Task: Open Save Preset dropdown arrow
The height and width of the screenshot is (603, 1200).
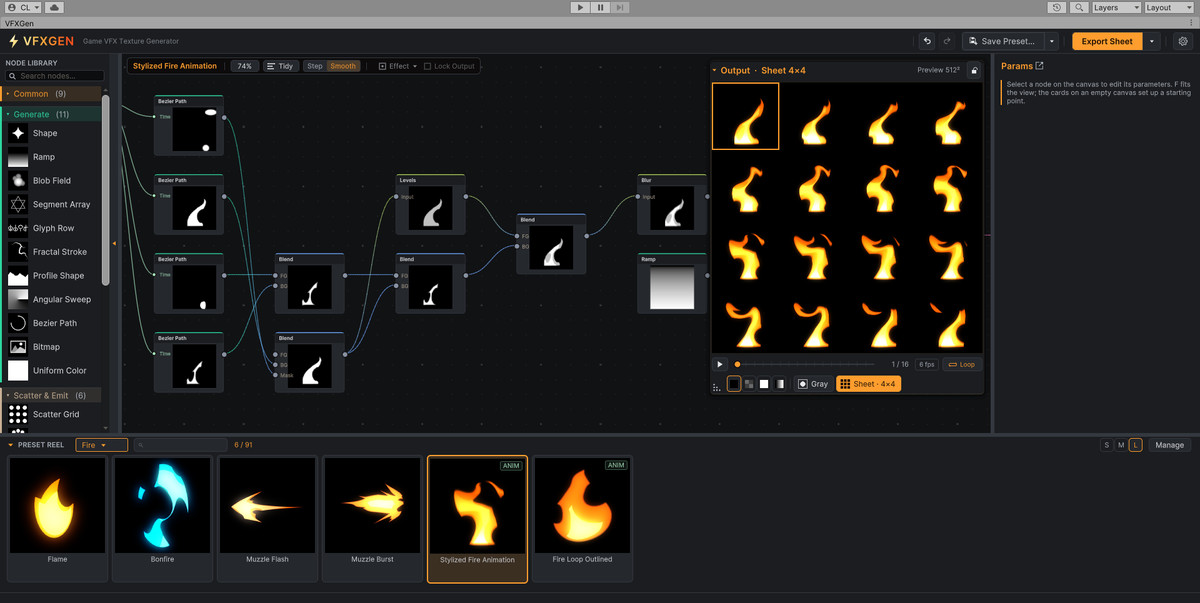Action: 1052,41
